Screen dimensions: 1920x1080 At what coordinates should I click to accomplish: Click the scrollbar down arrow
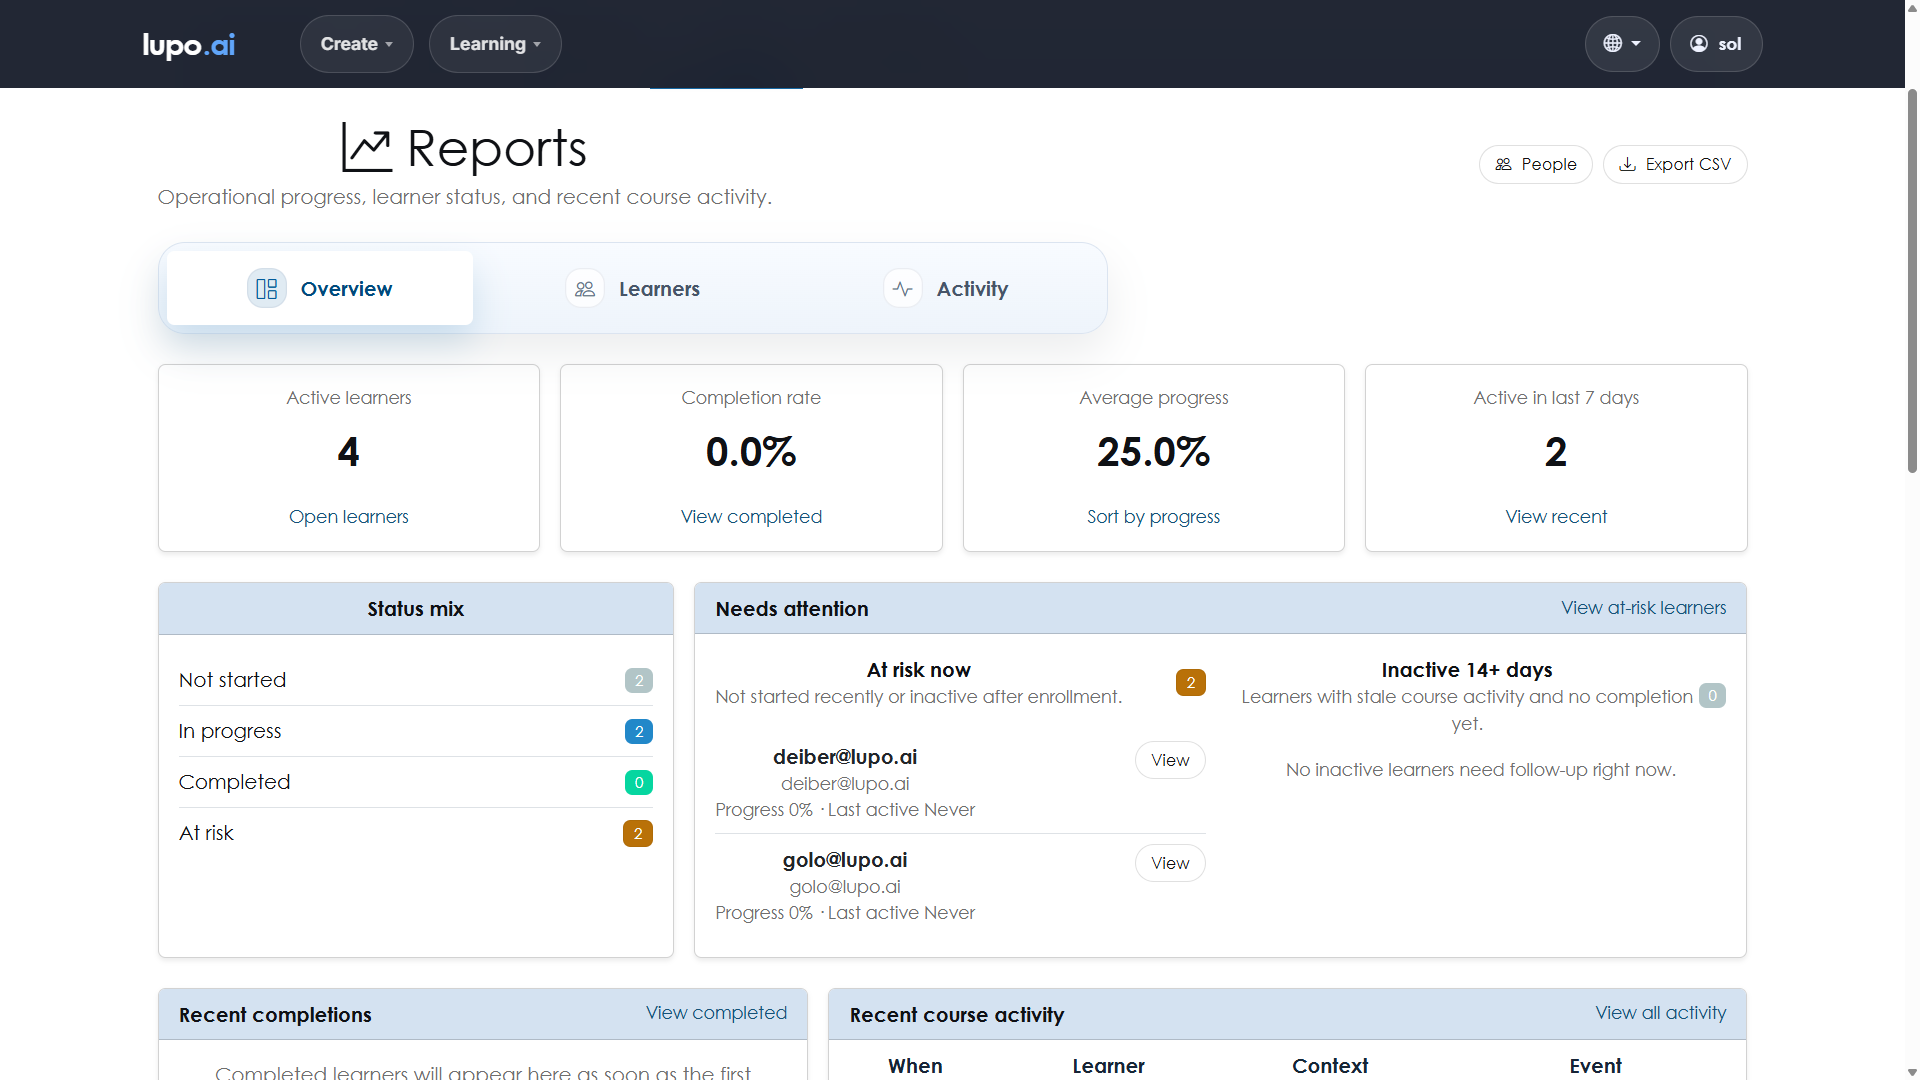point(1912,1072)
